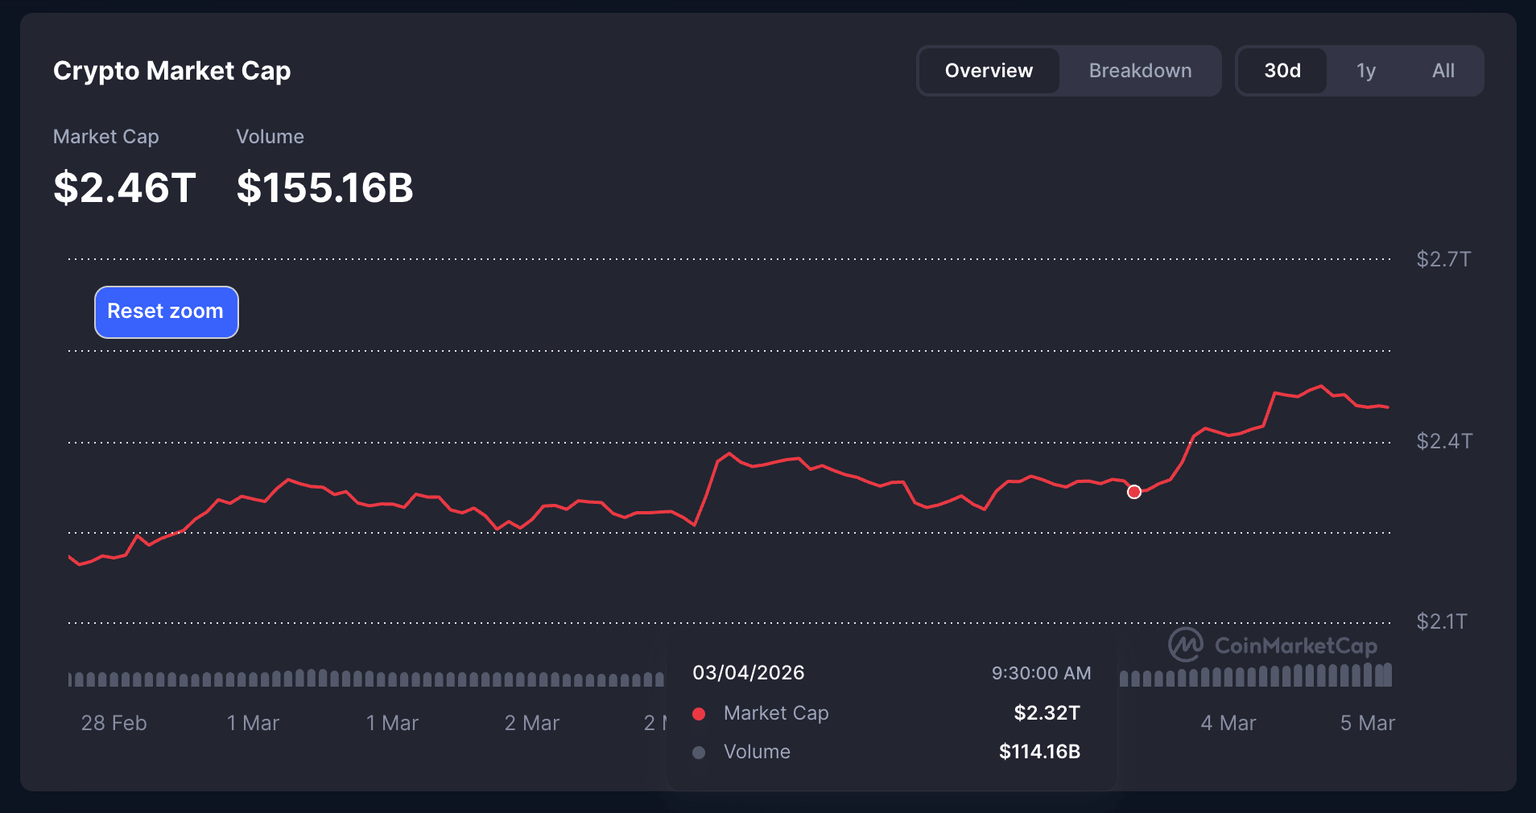Open the Breakdown tab
This screenshot has width=1536, height=813.
pyautogui.click(x=1139, y=71)
